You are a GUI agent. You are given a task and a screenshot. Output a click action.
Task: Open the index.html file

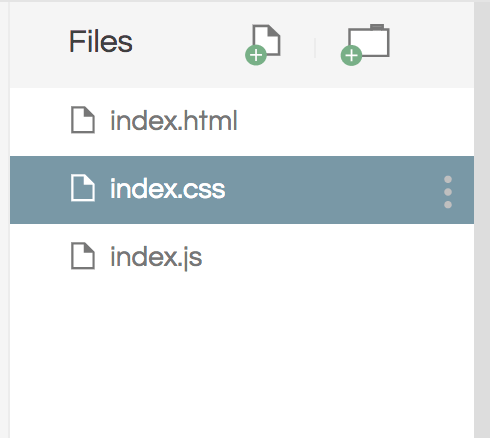coord(174,121)
